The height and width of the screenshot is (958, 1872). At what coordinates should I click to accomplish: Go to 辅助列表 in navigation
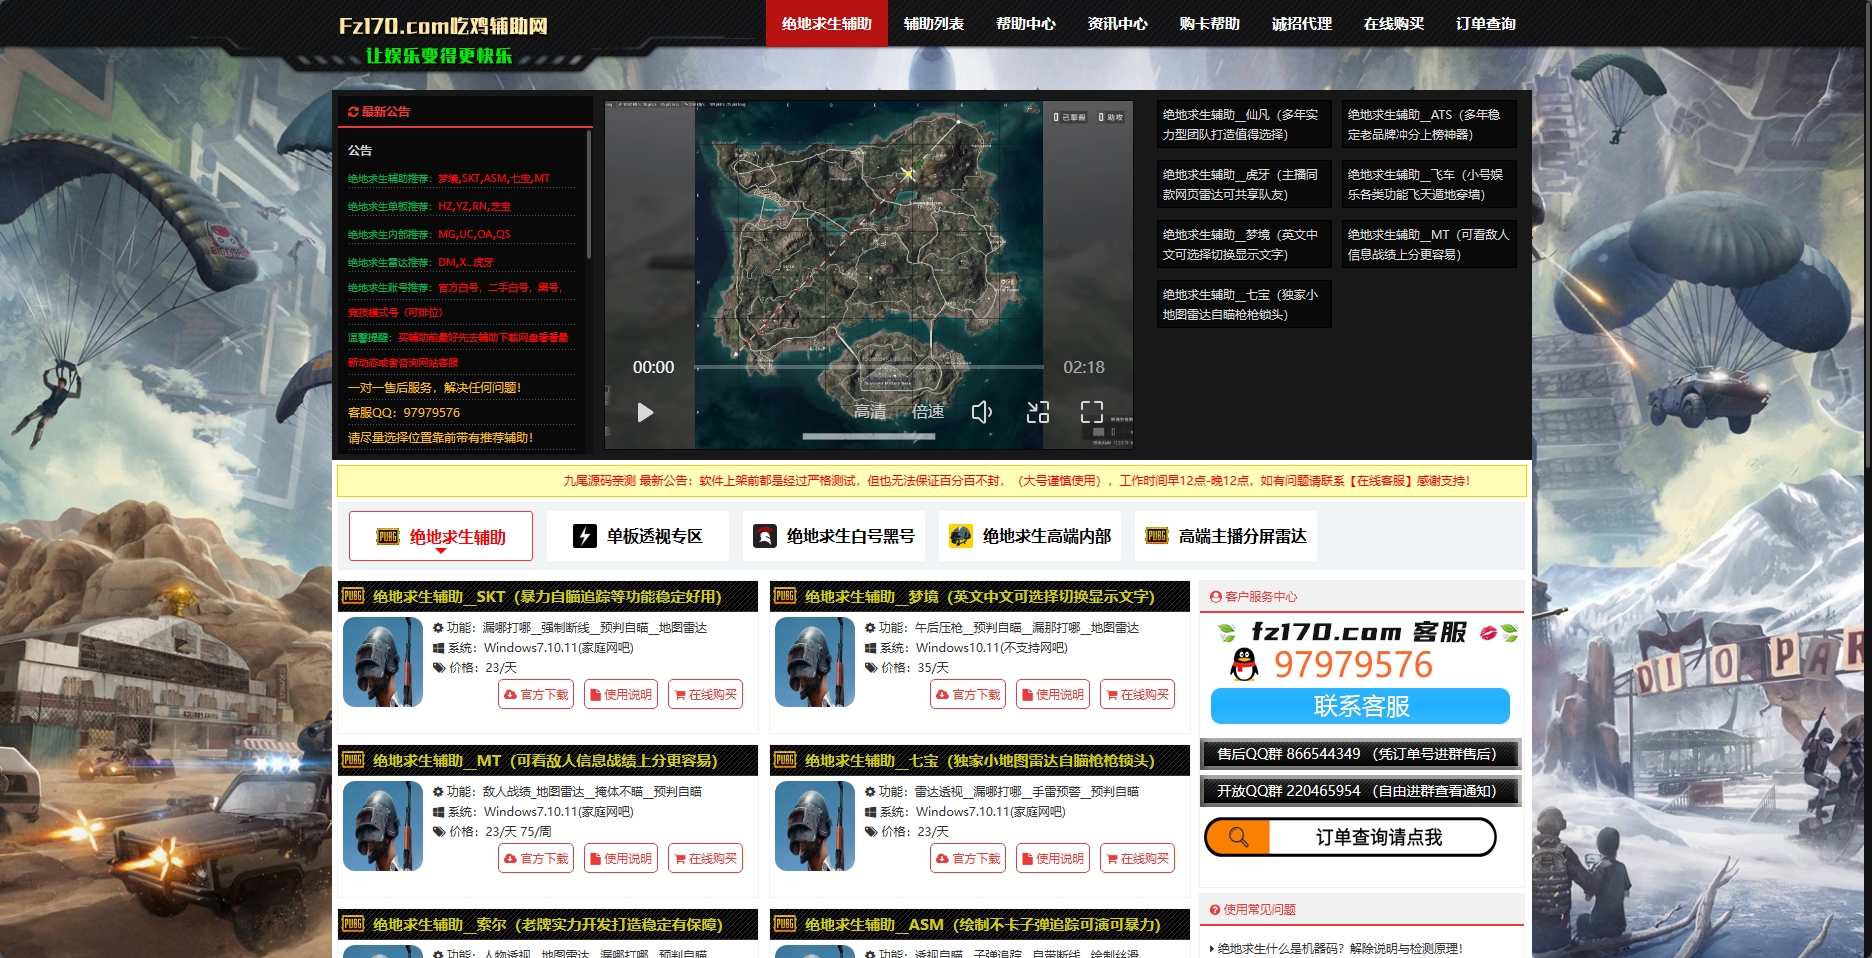pyautogui.click(x=934, y=23)
